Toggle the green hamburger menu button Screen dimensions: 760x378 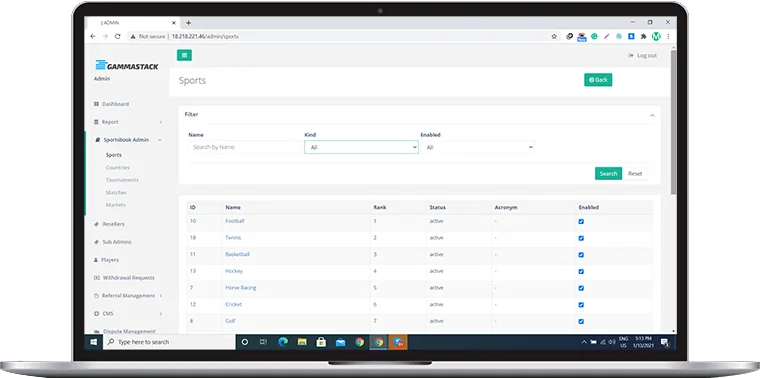(184, 55)
